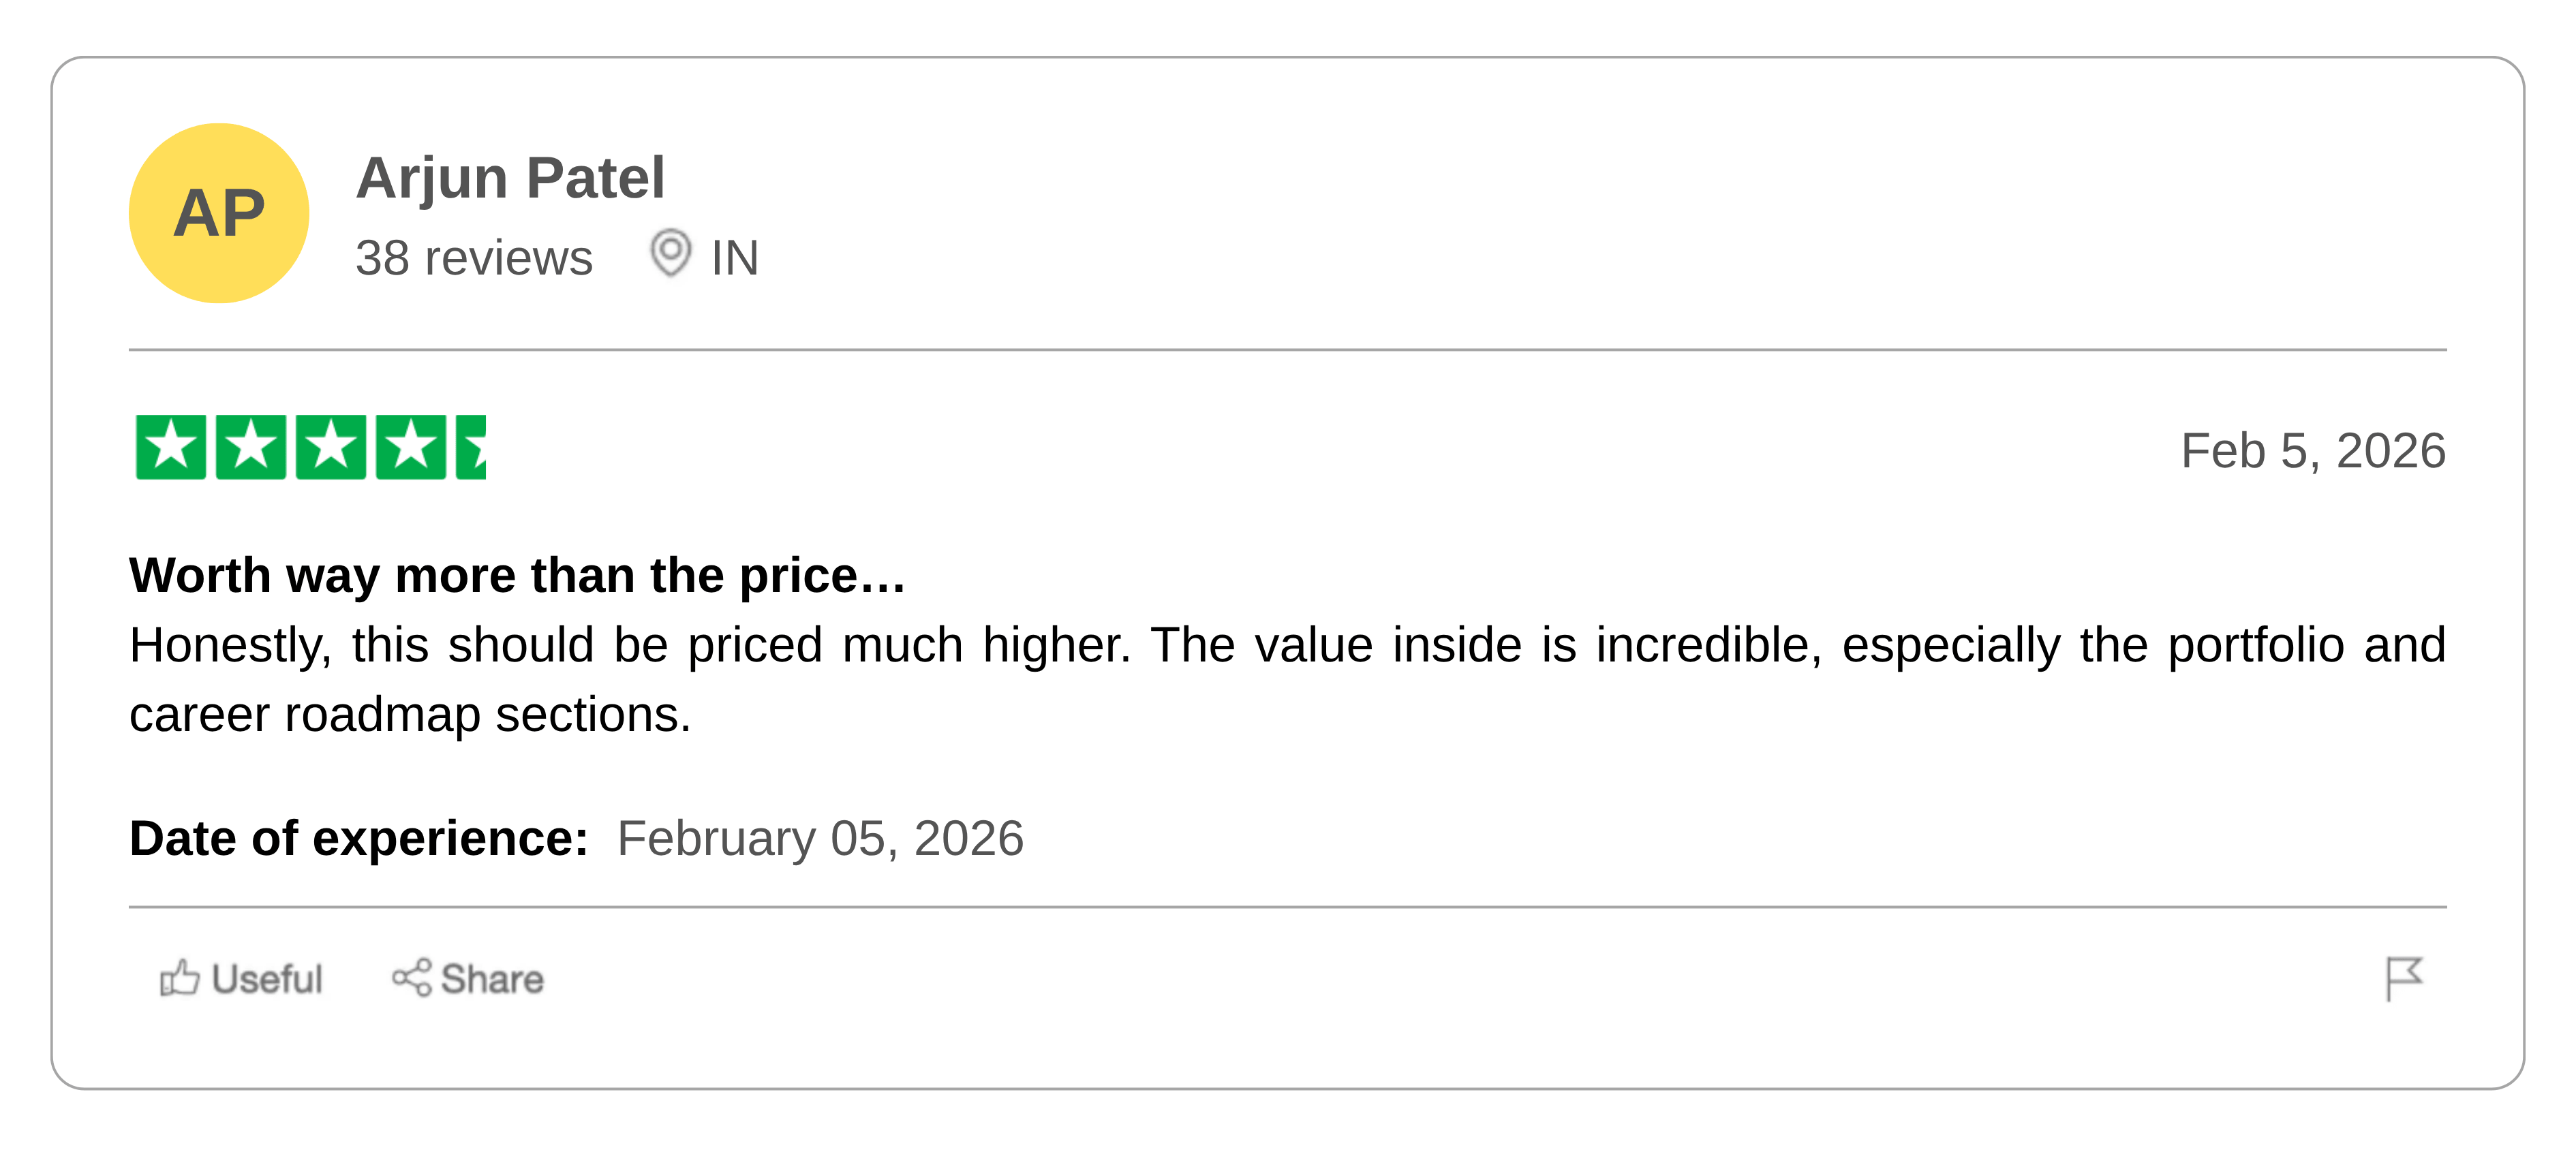Click the review body text paragraph
Viewport: 2576px width, 1152px height.
pyautogui.click(x=1287, y=679)
